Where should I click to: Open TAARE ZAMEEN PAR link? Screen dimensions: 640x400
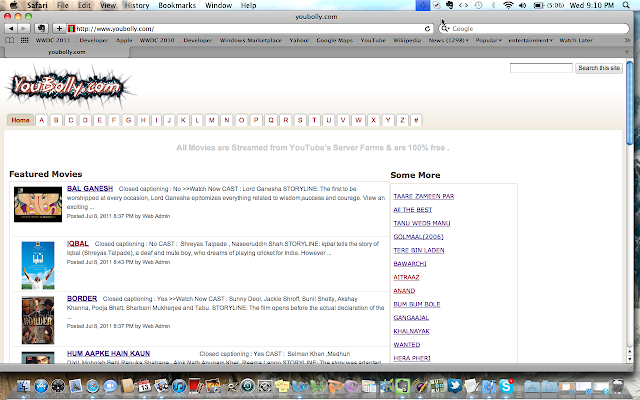(x=424, y=196)
